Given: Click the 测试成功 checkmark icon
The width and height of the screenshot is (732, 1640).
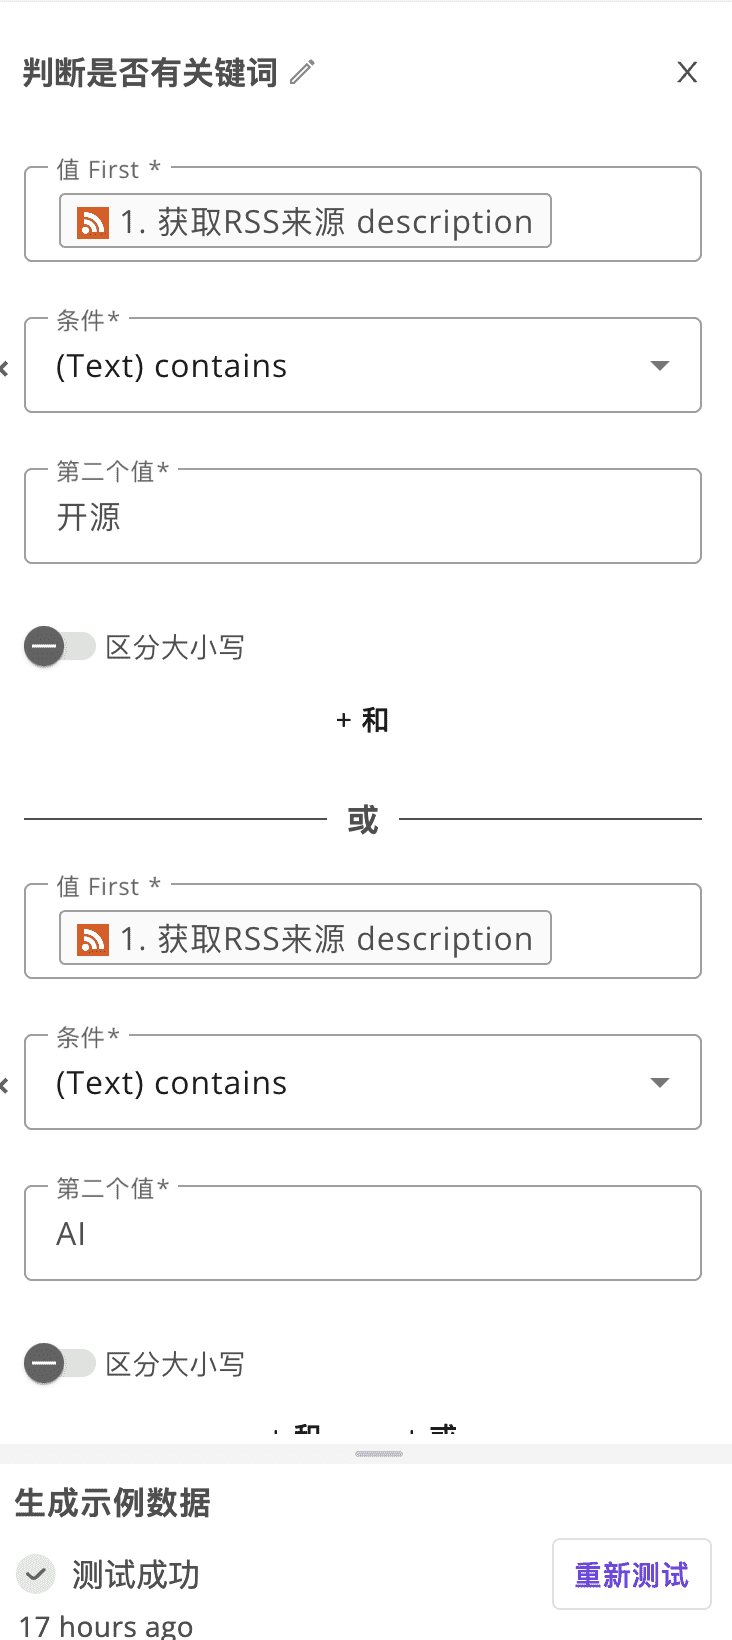Looking at the screenshot, I should (x=36, y=1574).
